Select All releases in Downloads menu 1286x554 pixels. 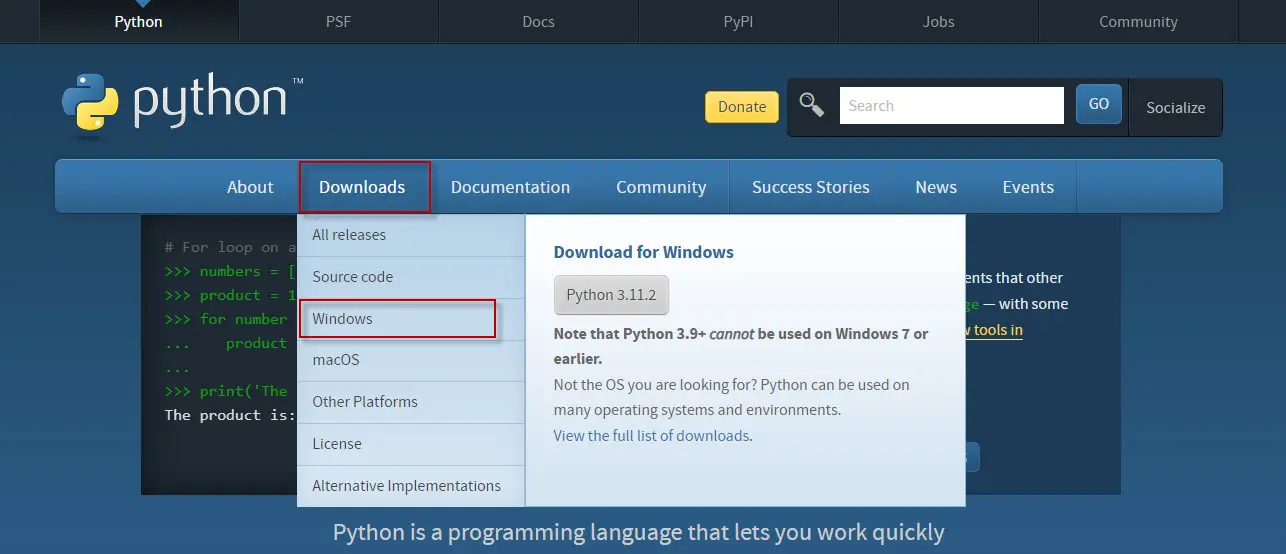411,235
